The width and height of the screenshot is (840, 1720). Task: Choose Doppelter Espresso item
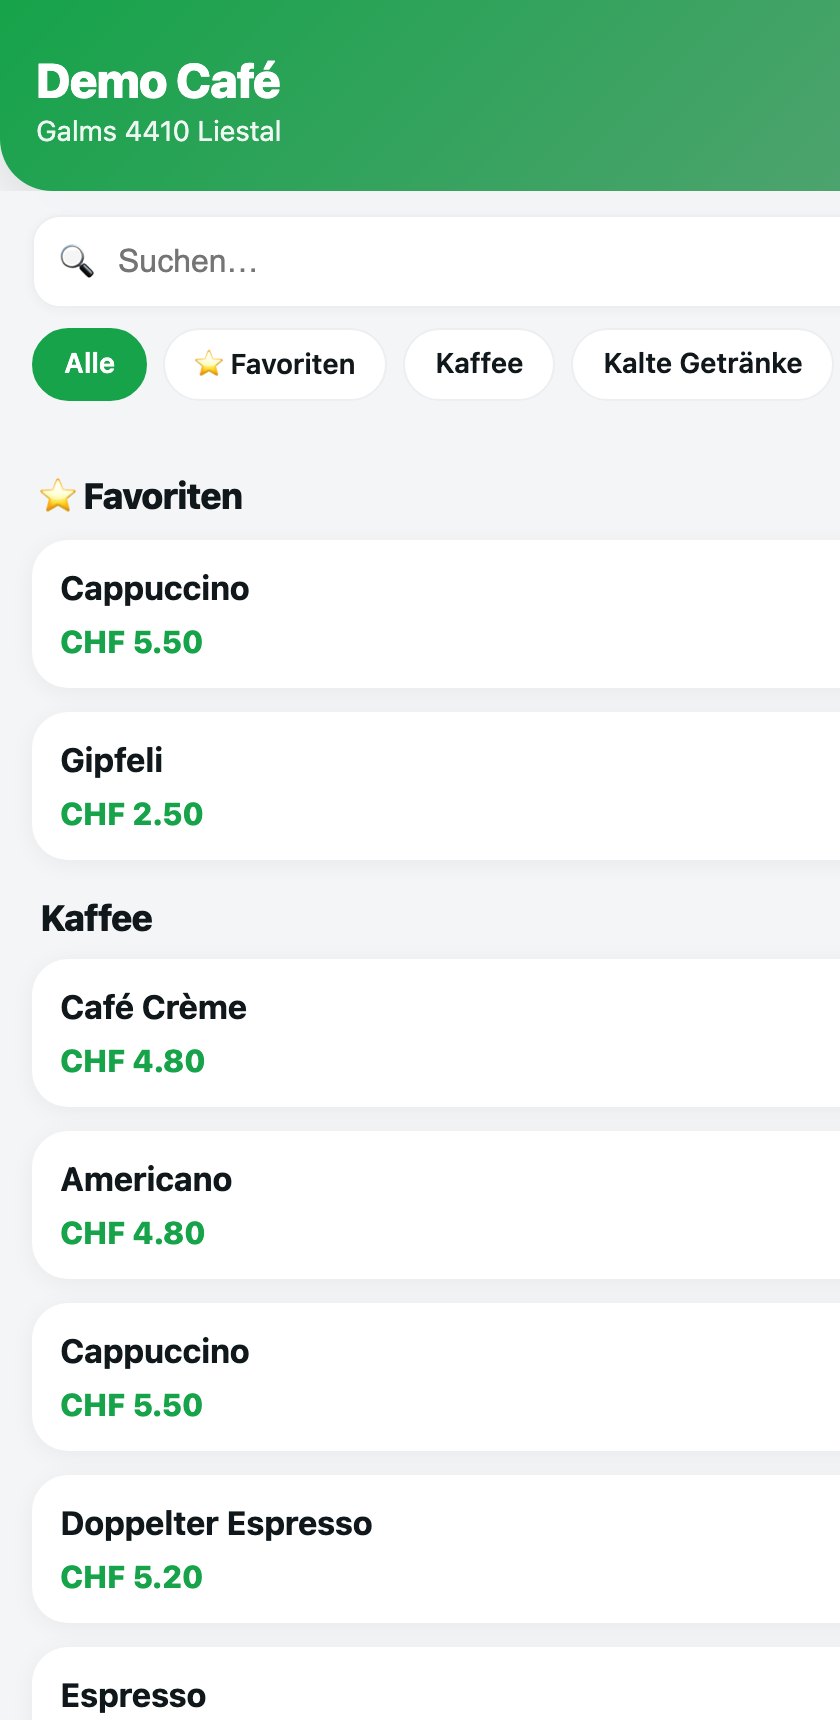(x=436, y=1549)
